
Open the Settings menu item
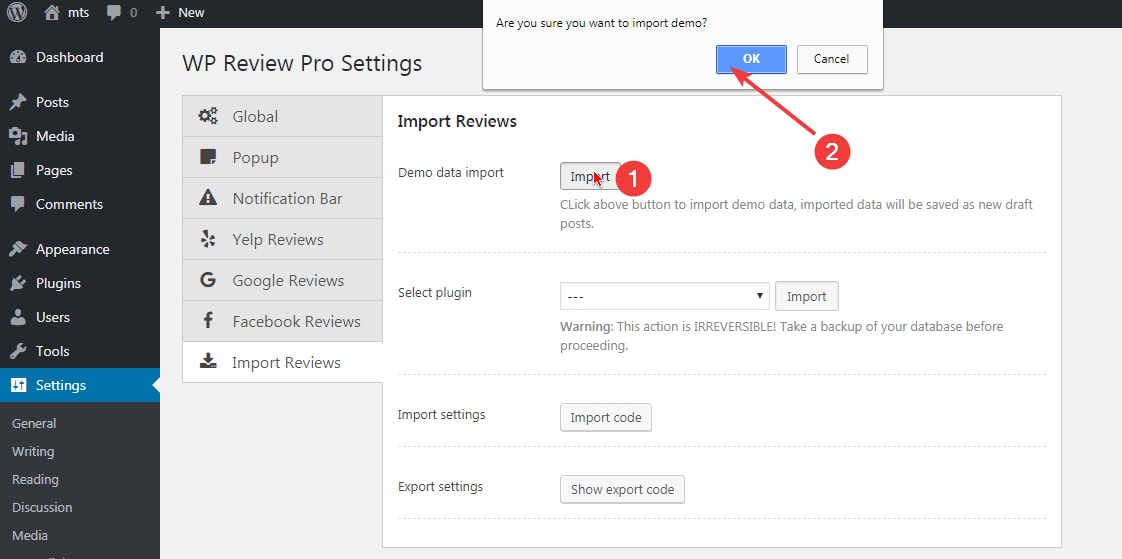[x=80, y=385]
